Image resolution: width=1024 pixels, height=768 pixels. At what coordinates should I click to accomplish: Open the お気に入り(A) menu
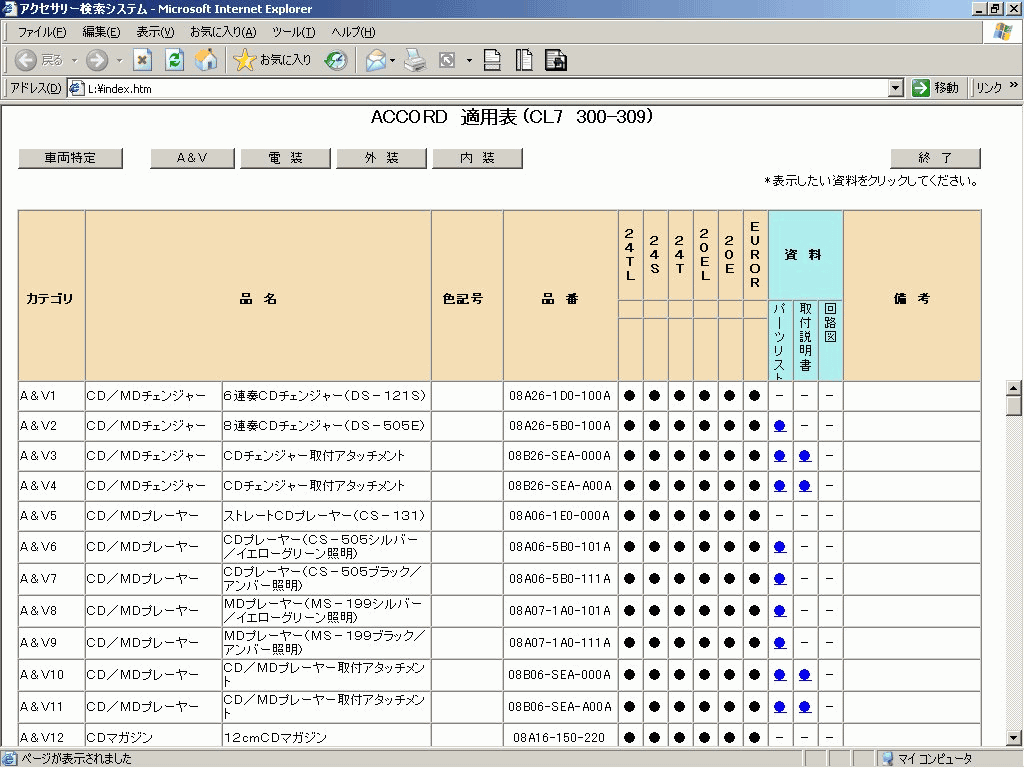click(223, 32)
